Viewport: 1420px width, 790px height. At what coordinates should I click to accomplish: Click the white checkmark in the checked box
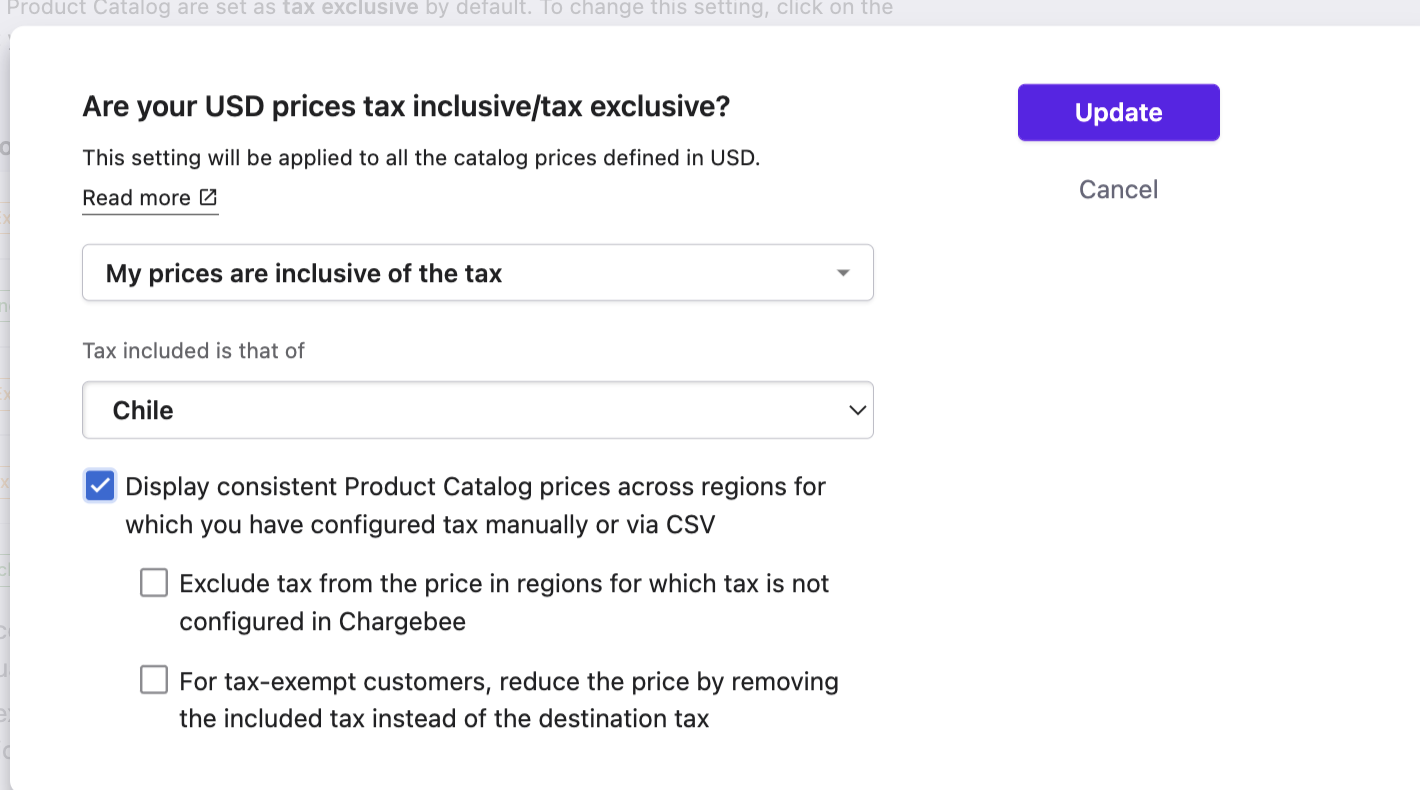99,487
